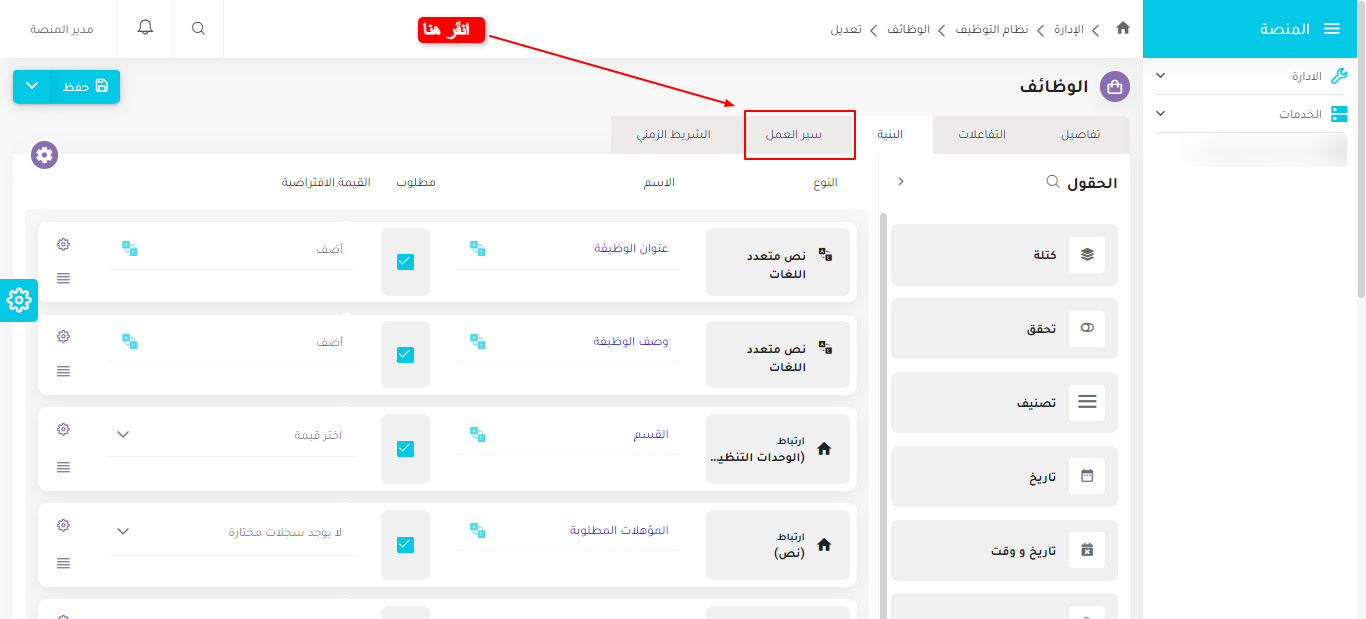Collapse the الادارة section in the right sidebar
Image resolution: width=1366 pixels, height=619 pixels.
(x=1160, y=75)
